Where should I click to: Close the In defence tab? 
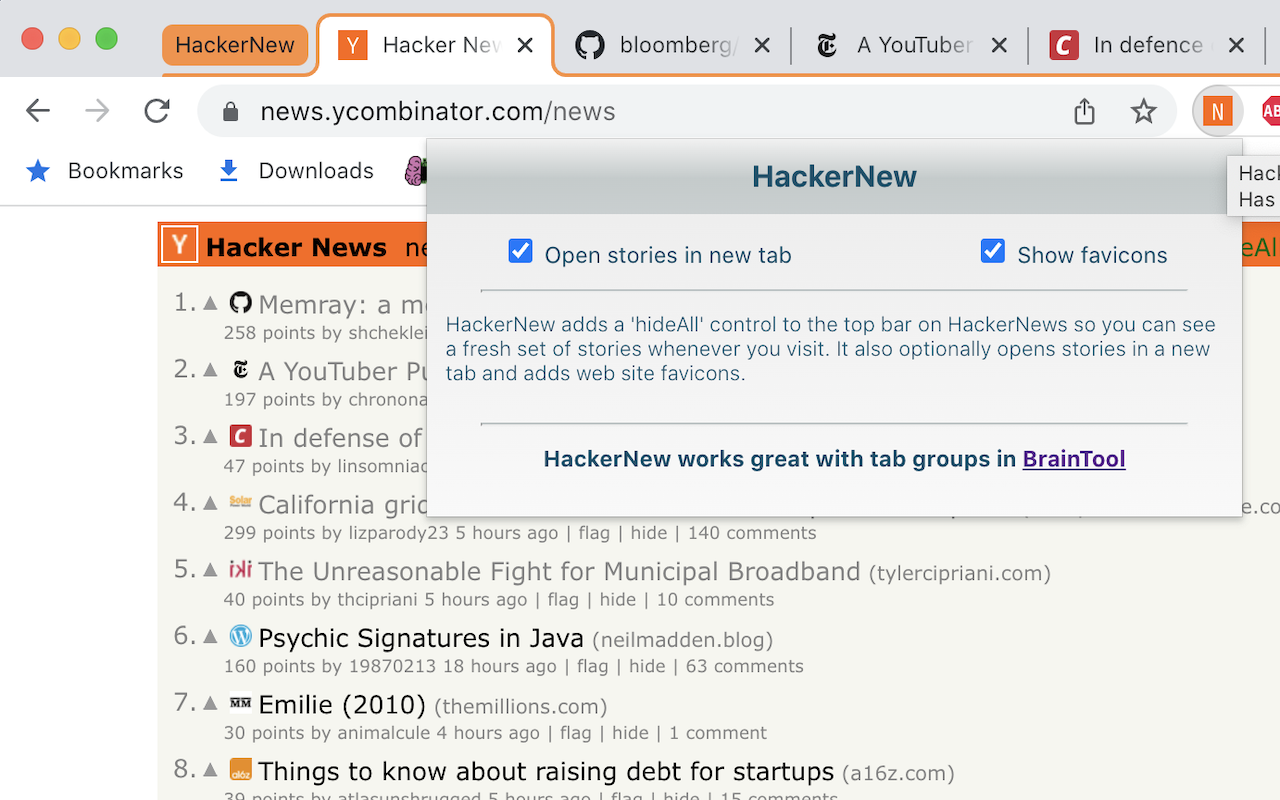pos(1236,45)
